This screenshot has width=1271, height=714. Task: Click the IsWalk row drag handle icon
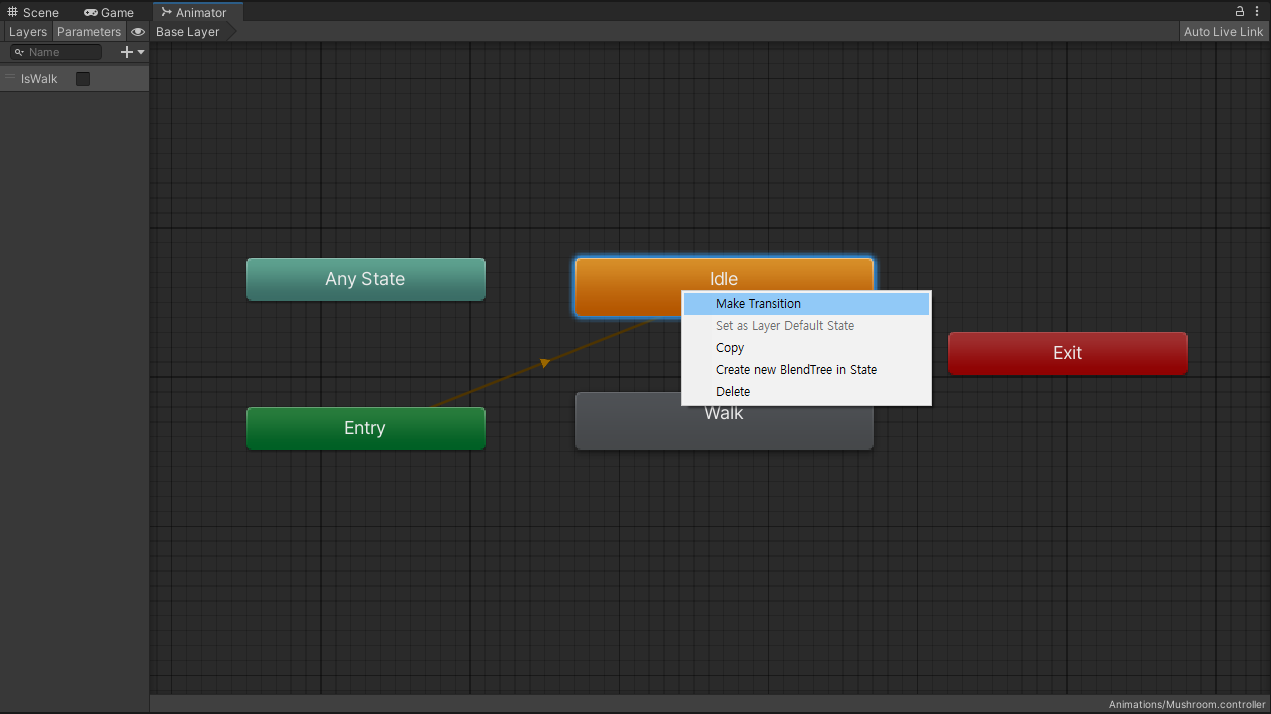pyautogui.click(x=10, y=78)
